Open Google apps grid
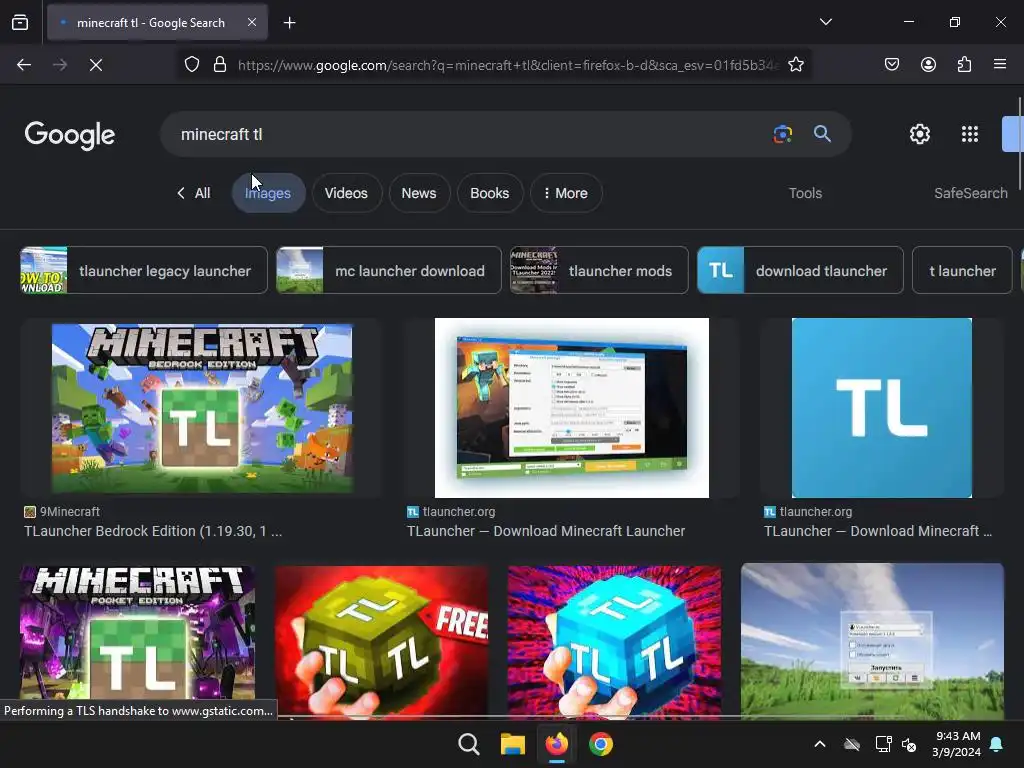Viewport: 1024px width, 768px height. (970, 135)
